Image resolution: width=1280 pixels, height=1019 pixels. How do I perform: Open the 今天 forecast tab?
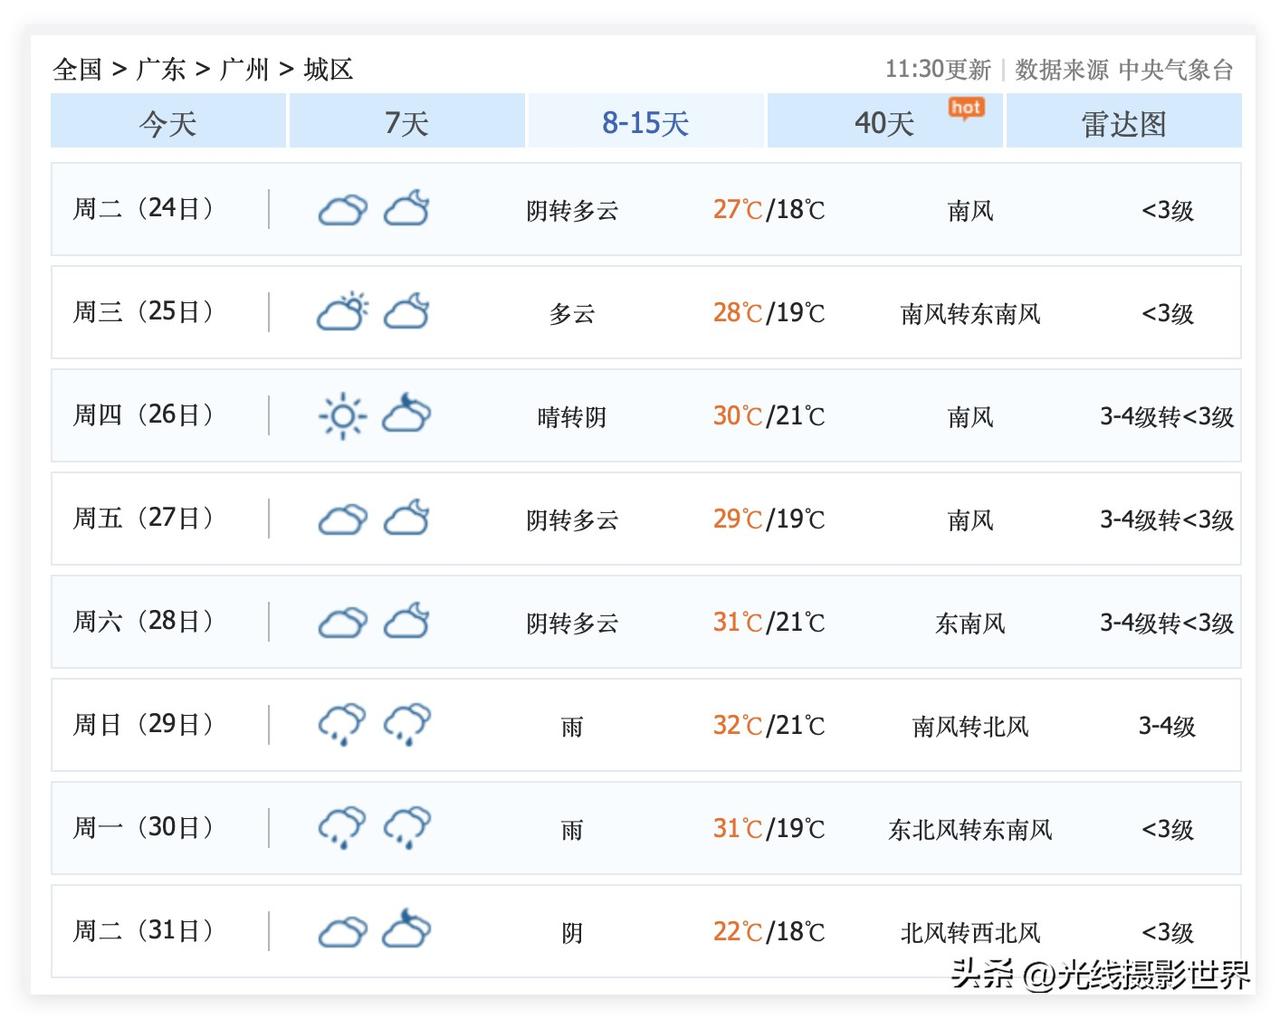click(168, 122)
